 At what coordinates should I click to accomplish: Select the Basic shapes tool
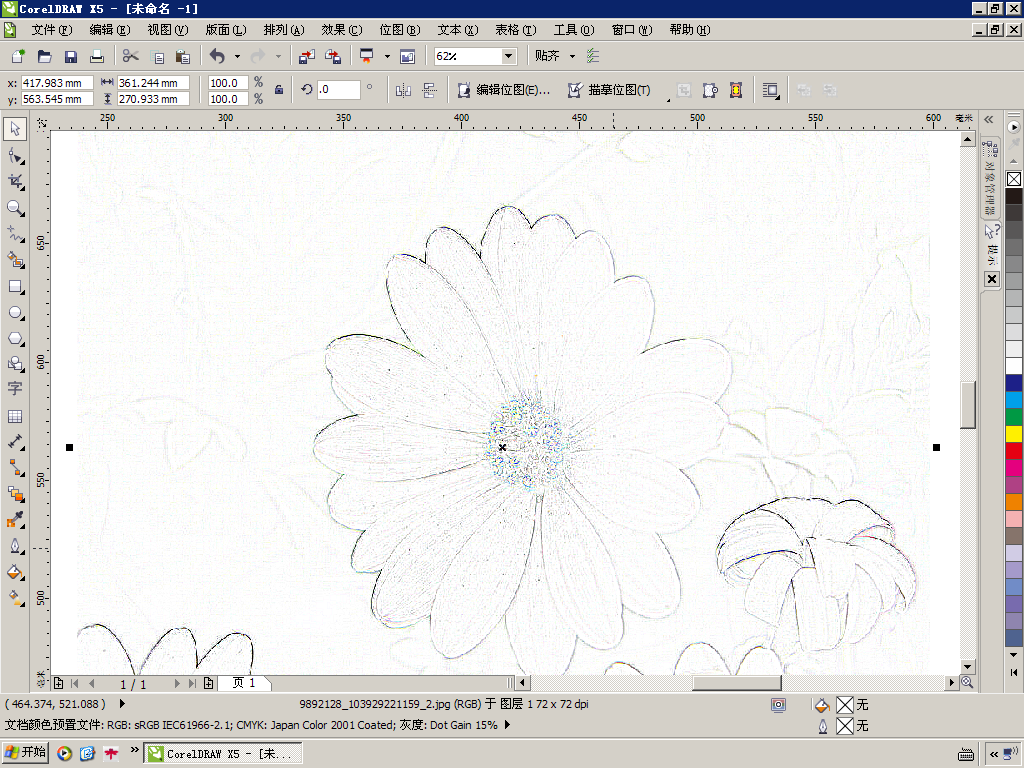click(x=15, y=364)
